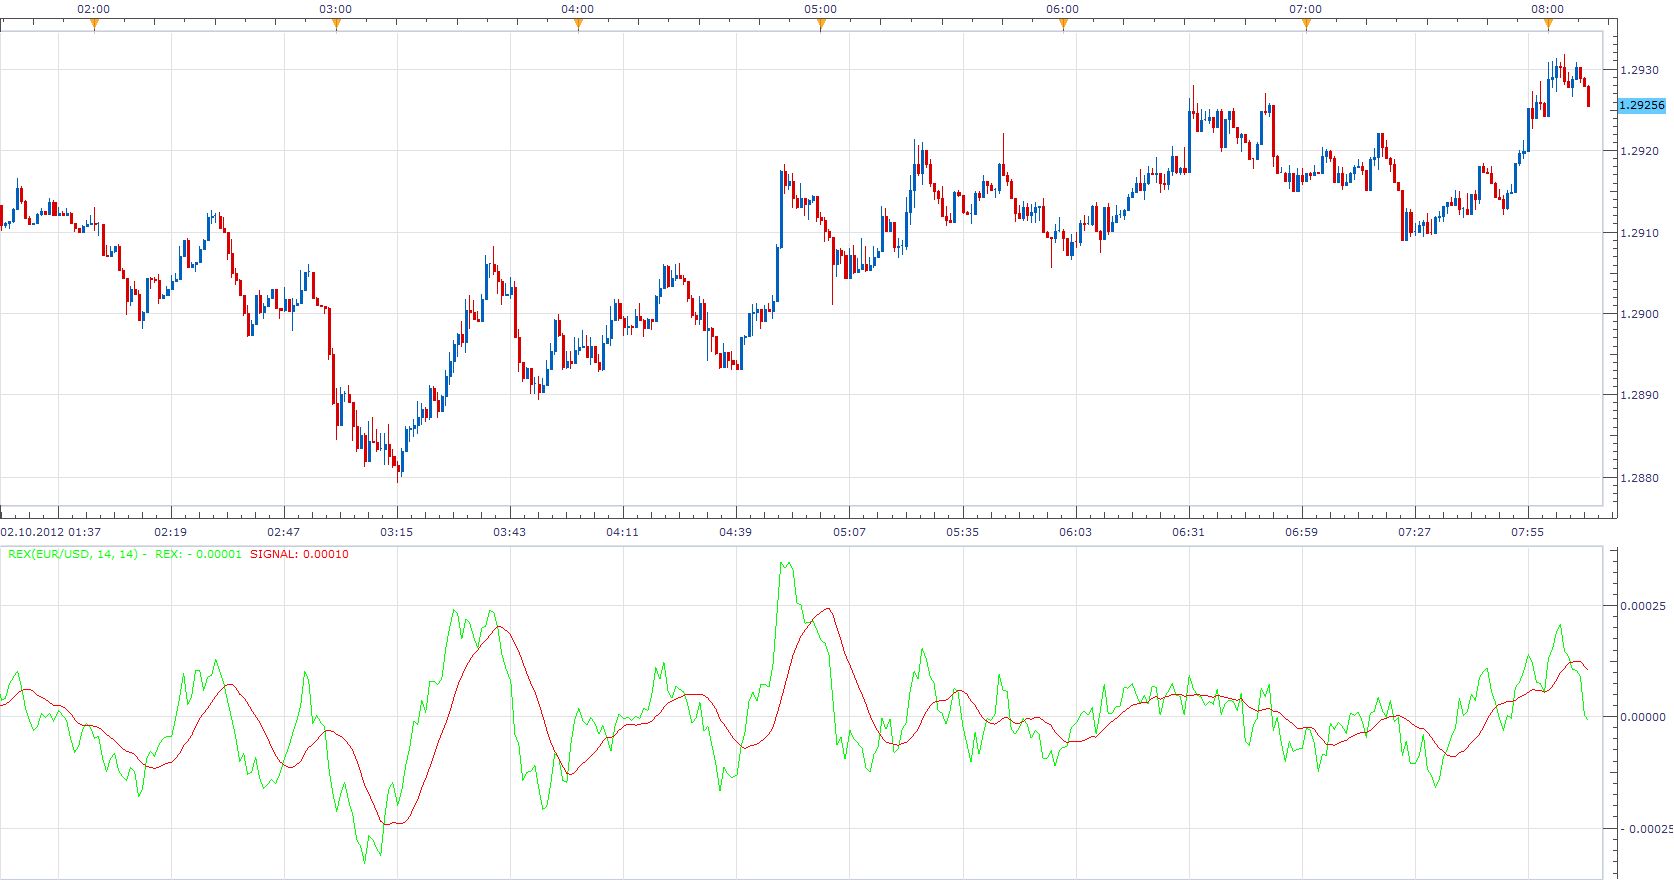Click the 1.2930 price axis label
The image size is (1674, 880).
pyautogui.click(x=1640, y=70)
